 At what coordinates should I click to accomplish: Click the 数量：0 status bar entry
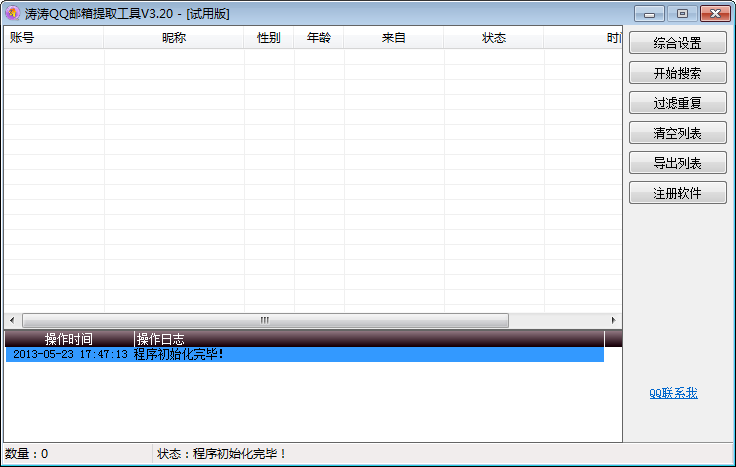(x=27, y=454)
